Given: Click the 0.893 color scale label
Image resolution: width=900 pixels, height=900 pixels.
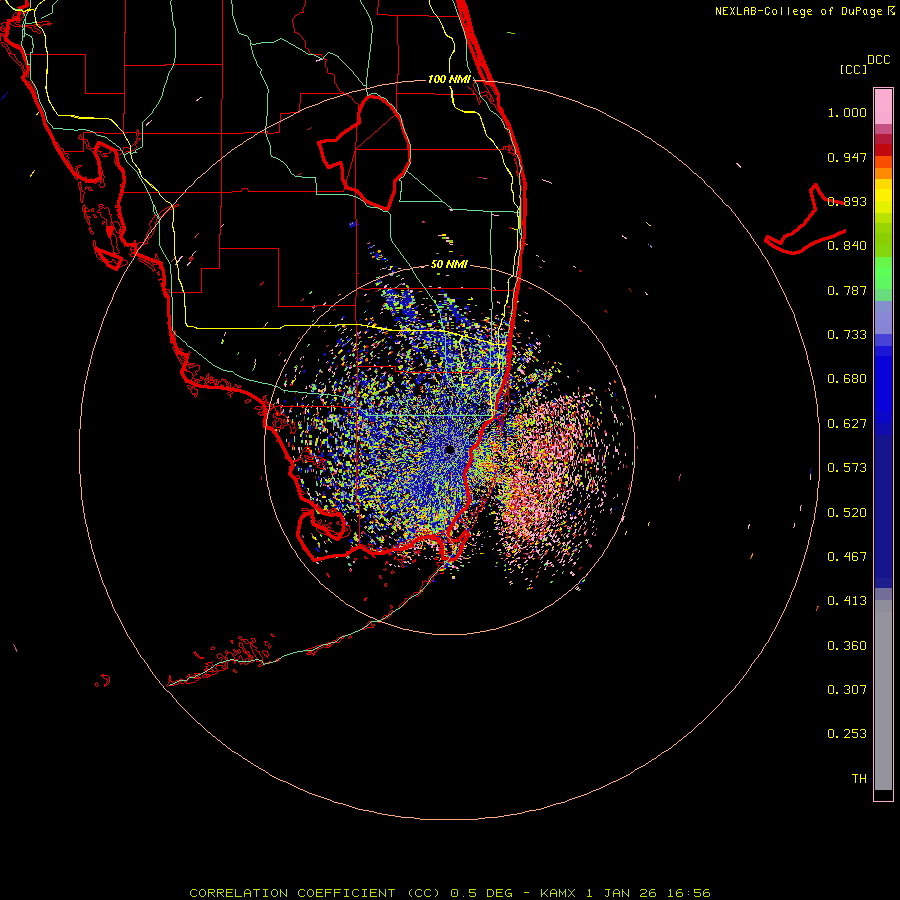Looking at the screenshot, I should pos(847,201).
